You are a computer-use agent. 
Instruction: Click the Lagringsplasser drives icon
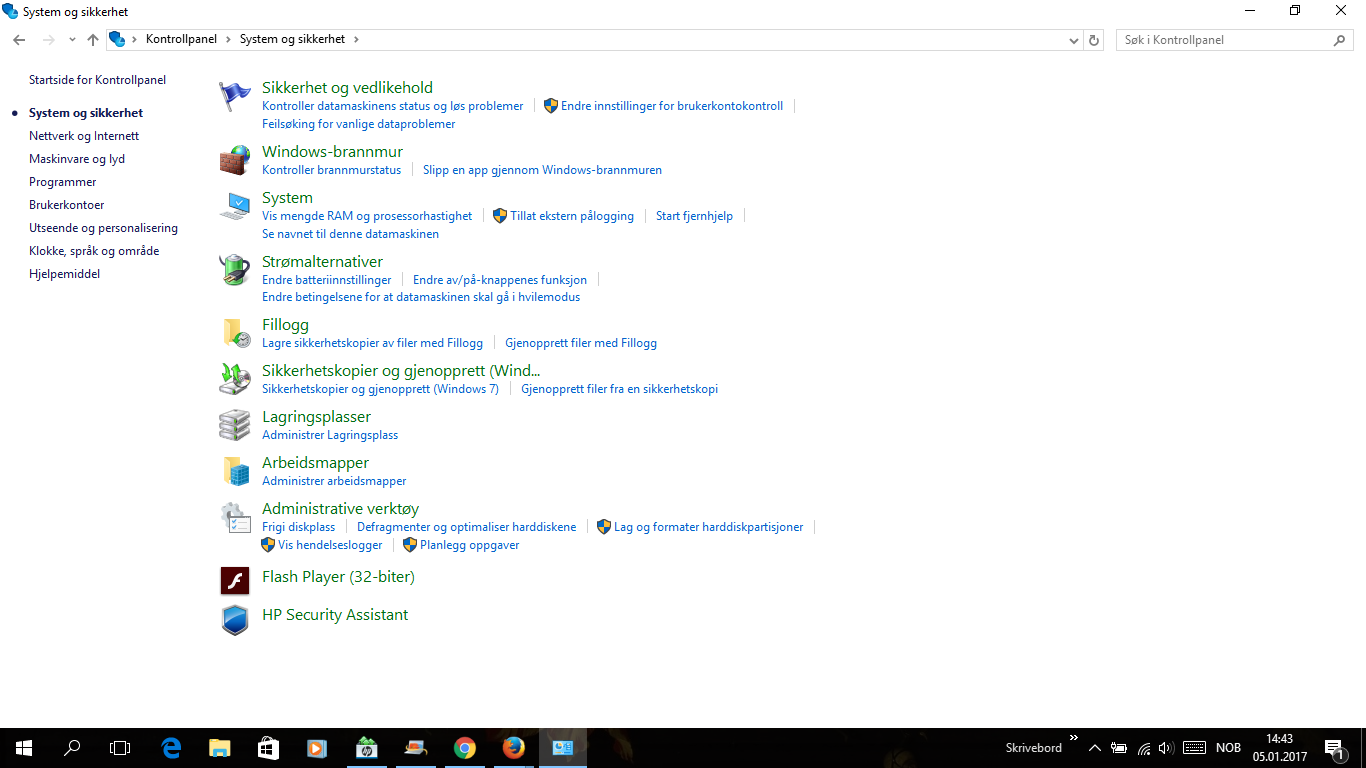(x=235, y=425)
